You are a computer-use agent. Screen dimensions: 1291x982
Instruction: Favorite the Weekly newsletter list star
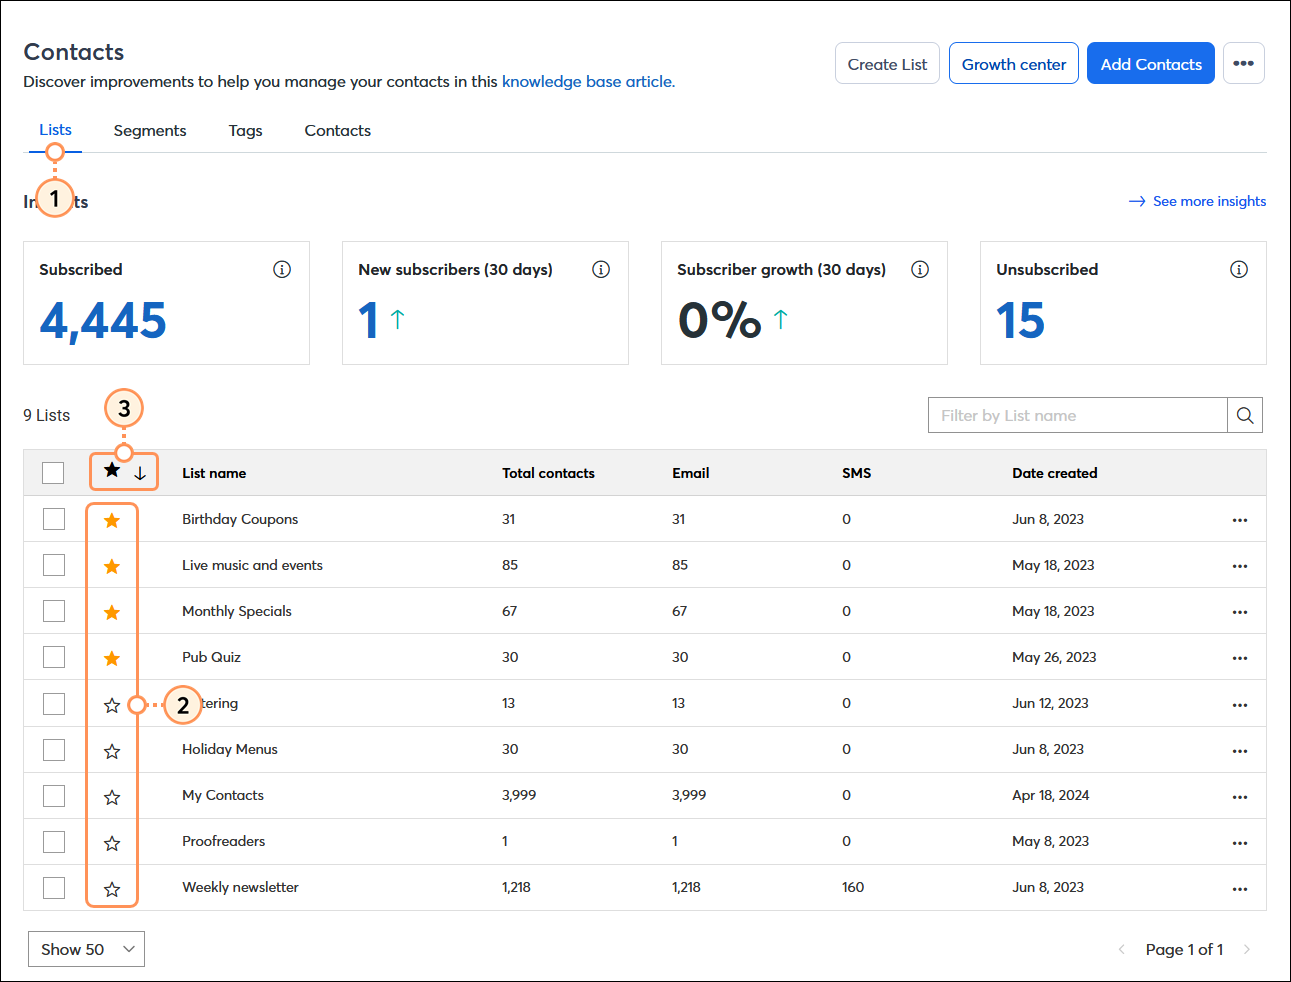click(112, 889)
